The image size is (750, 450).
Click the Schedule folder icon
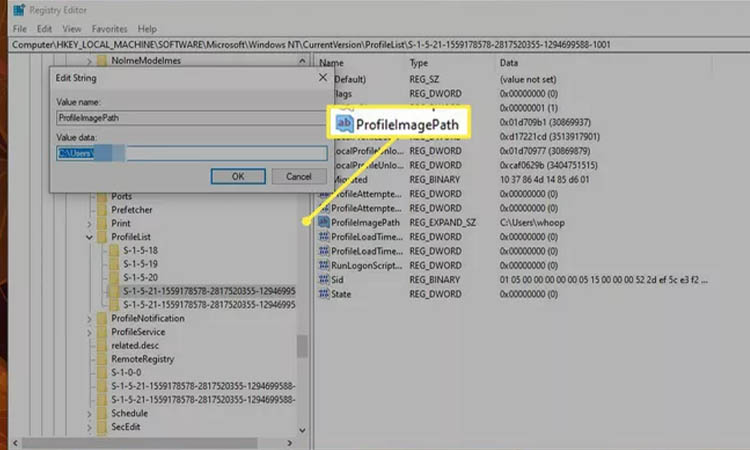pos(102,413)
